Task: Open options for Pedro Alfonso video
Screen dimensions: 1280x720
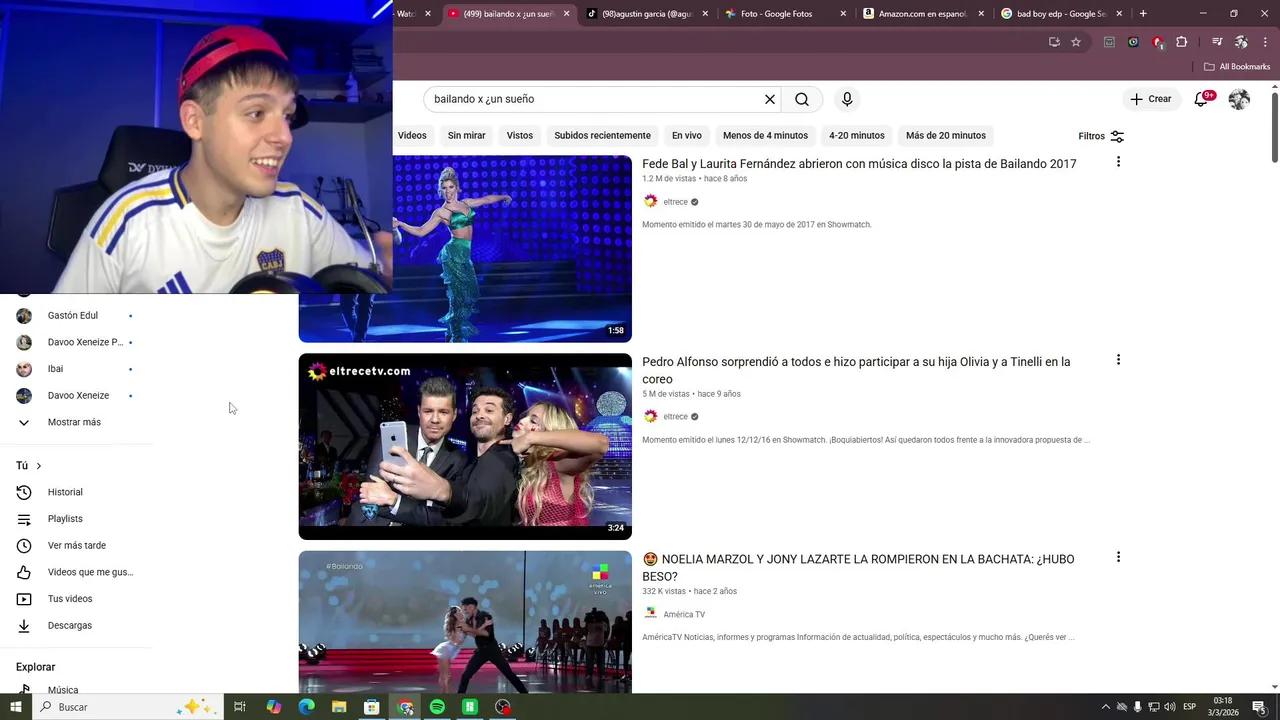Action: click(x=1118, y=360)
